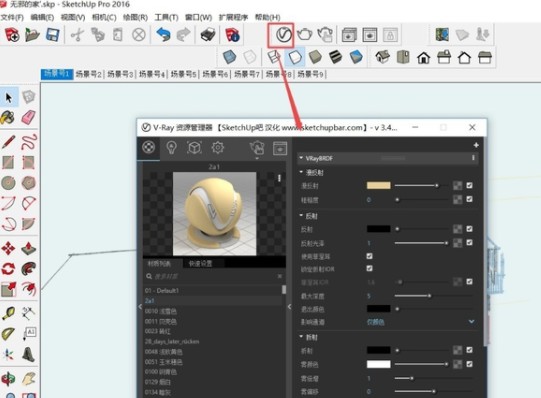Open the 文件(F) menu
The width and height of the screenshot is (541, 398).
(12, 17)
